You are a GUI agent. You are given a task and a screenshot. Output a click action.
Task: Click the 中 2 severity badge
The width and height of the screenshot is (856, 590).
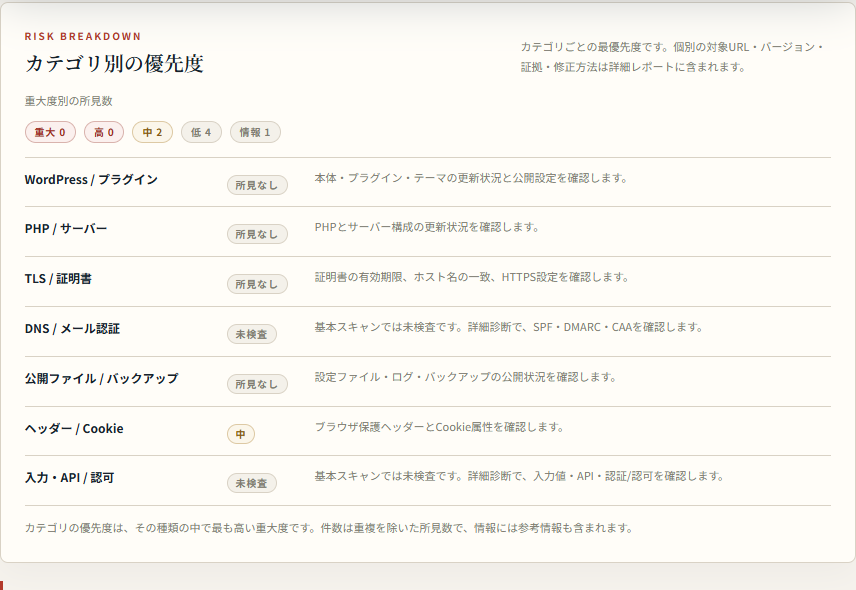click(152, 132)
